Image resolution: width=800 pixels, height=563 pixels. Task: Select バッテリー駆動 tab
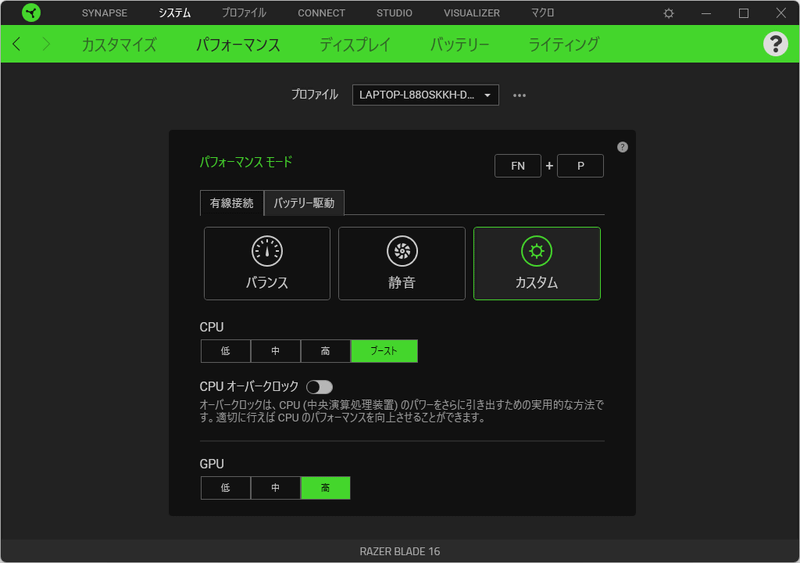point(304,203)
